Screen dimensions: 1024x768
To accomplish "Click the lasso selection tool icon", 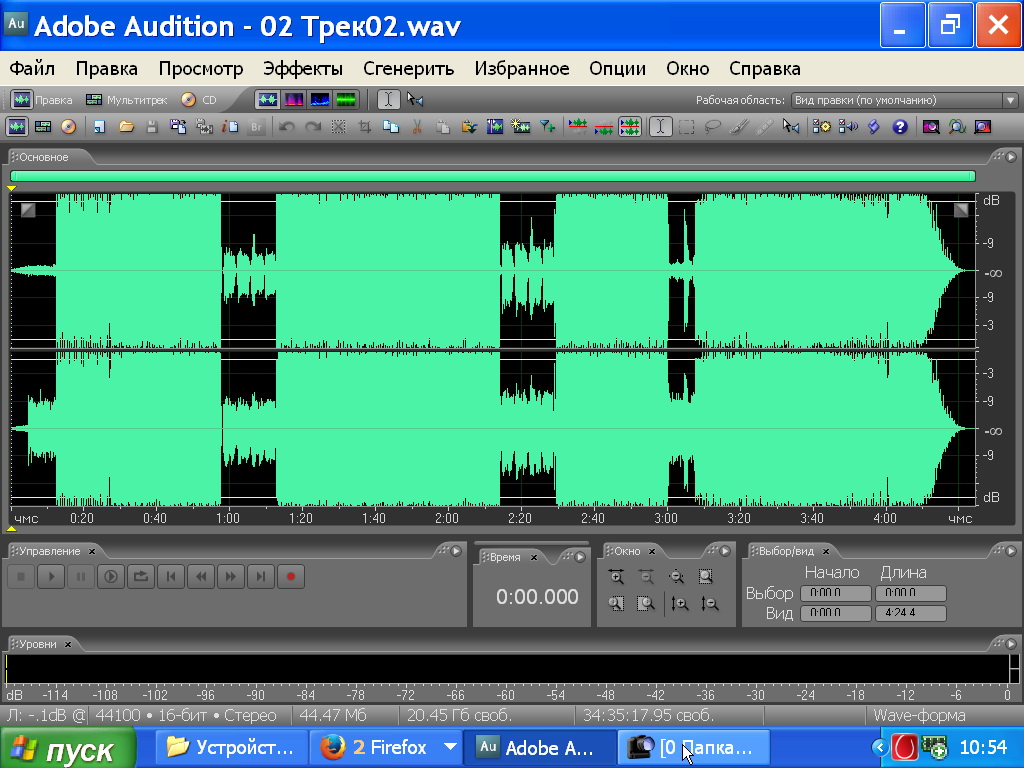I will (712, 127).
